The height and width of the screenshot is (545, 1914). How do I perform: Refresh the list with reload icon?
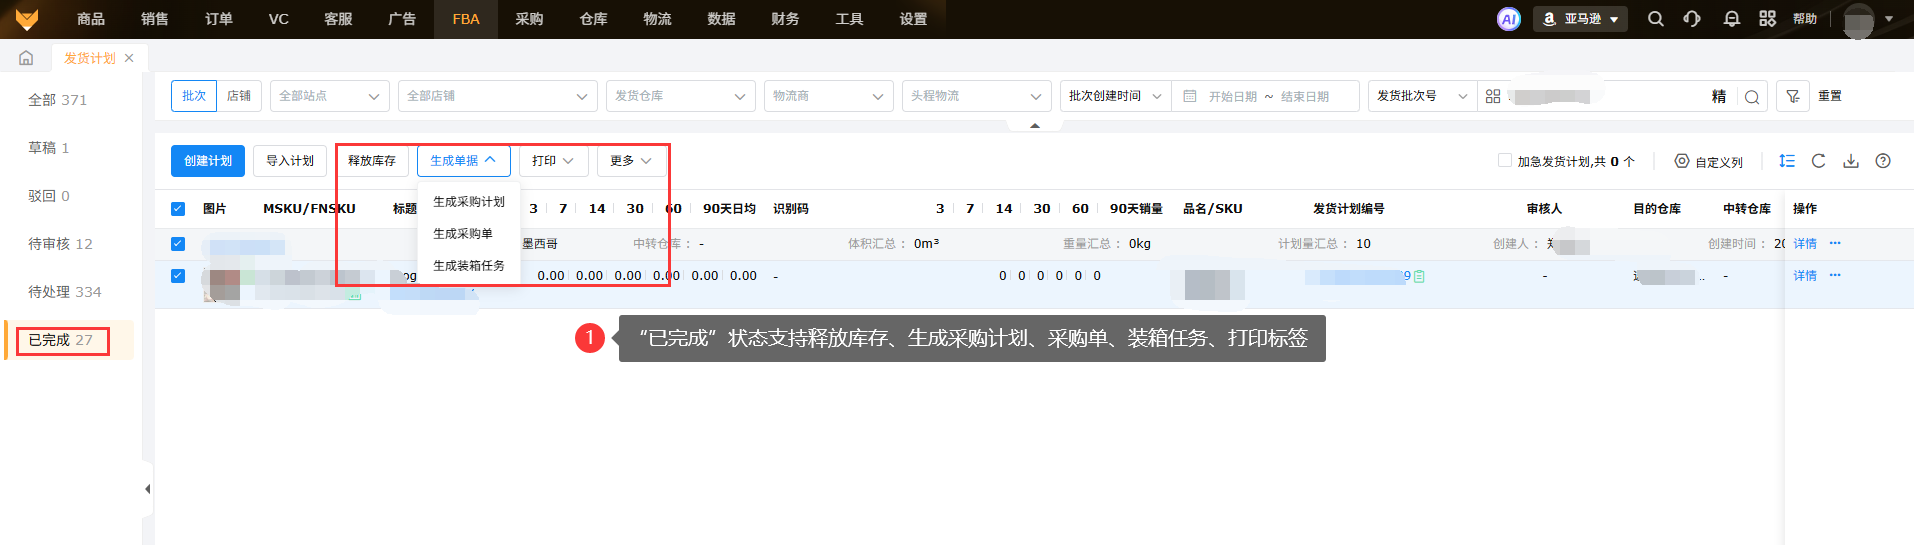[1819, 161]
